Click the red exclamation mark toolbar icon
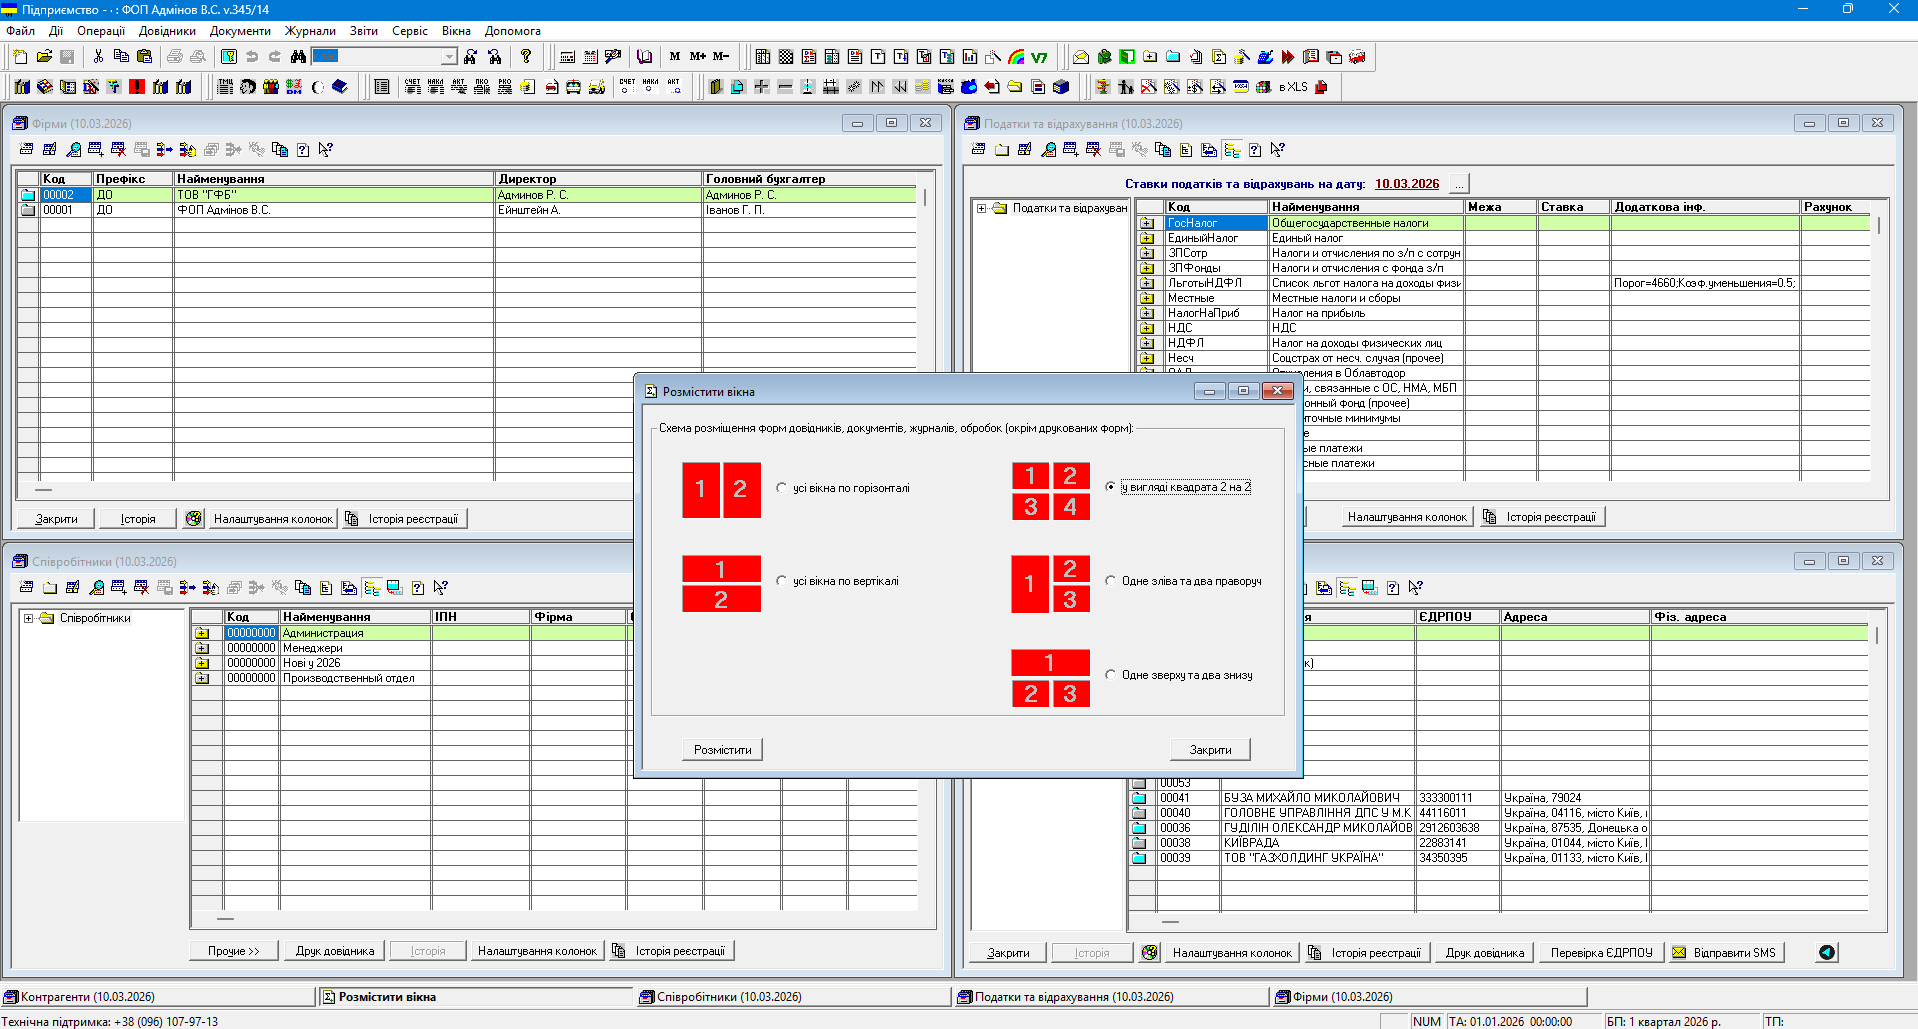This screenshot has height=1029, width=1918. [137, 87]
